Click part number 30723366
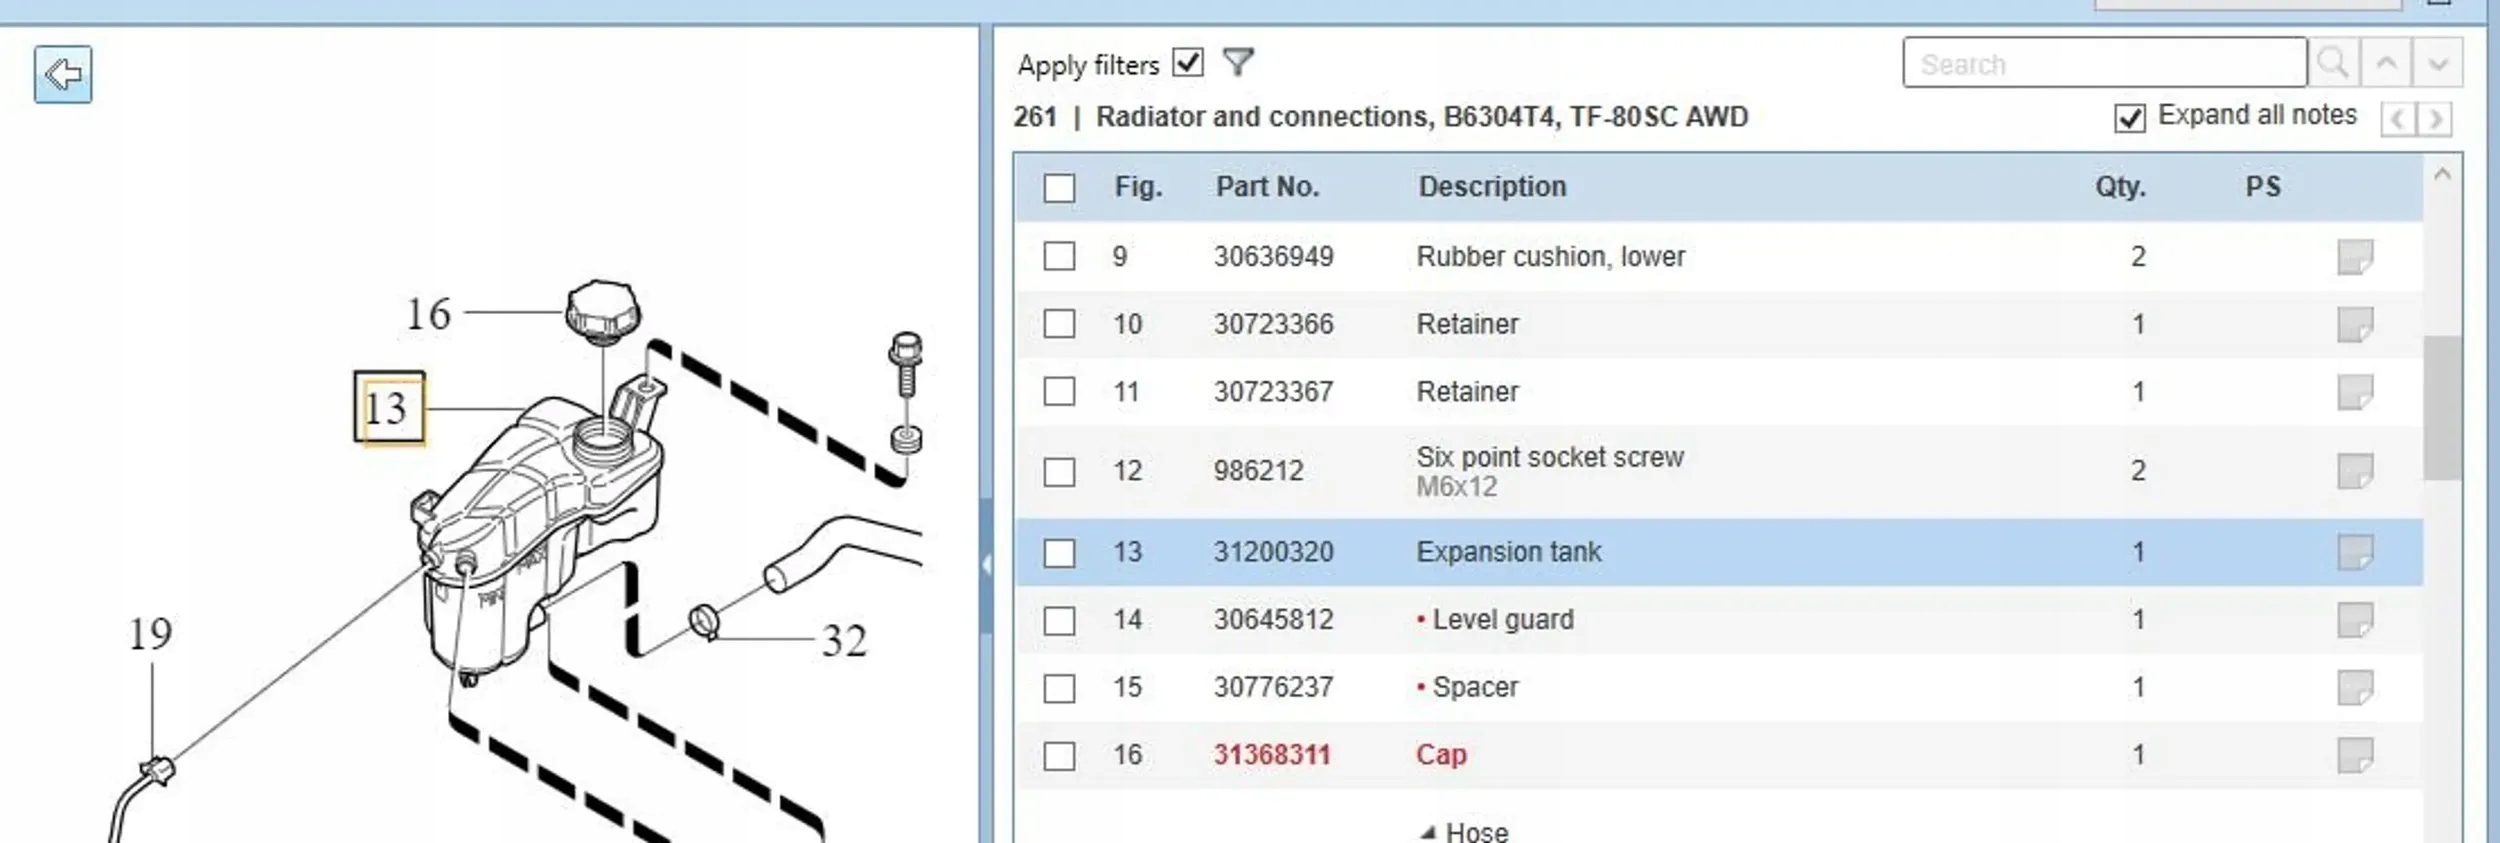Viewport: 2500px width, 843px height. point(1274,325)
